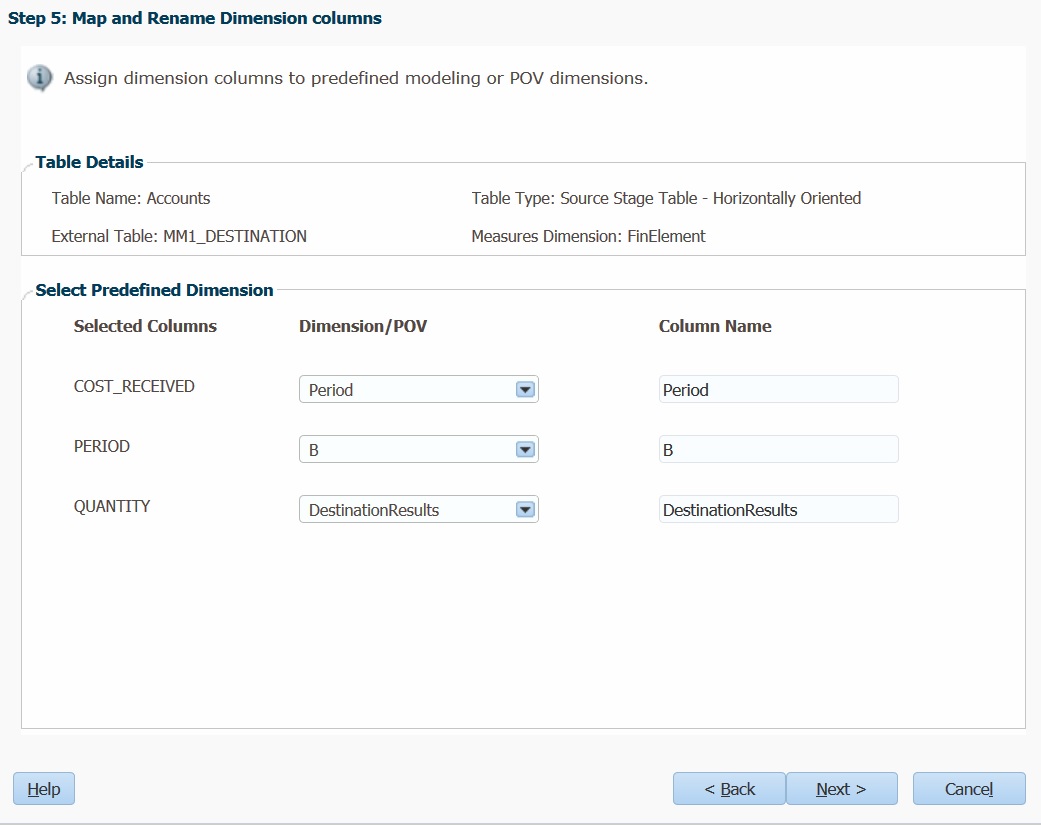Click the information icon beside the instructions
This screenshot has width=1041, height=825.
pos(40,78)
